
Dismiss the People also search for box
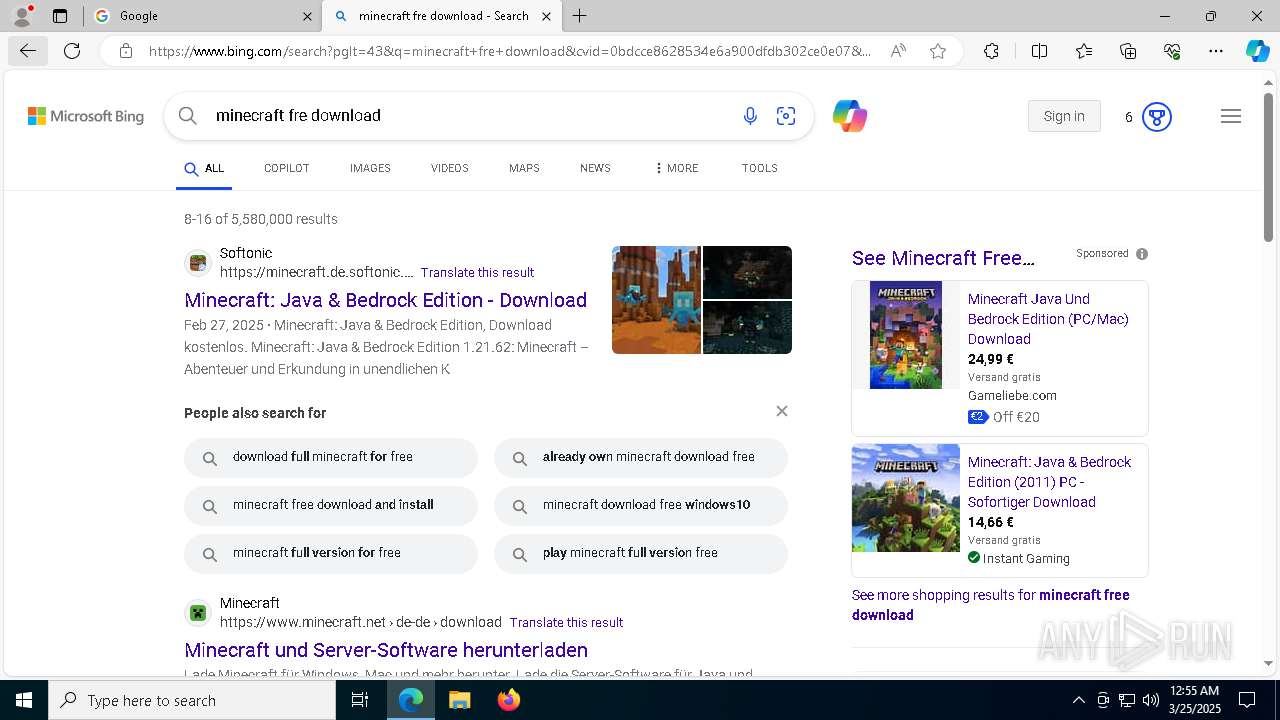coord(782,411)
